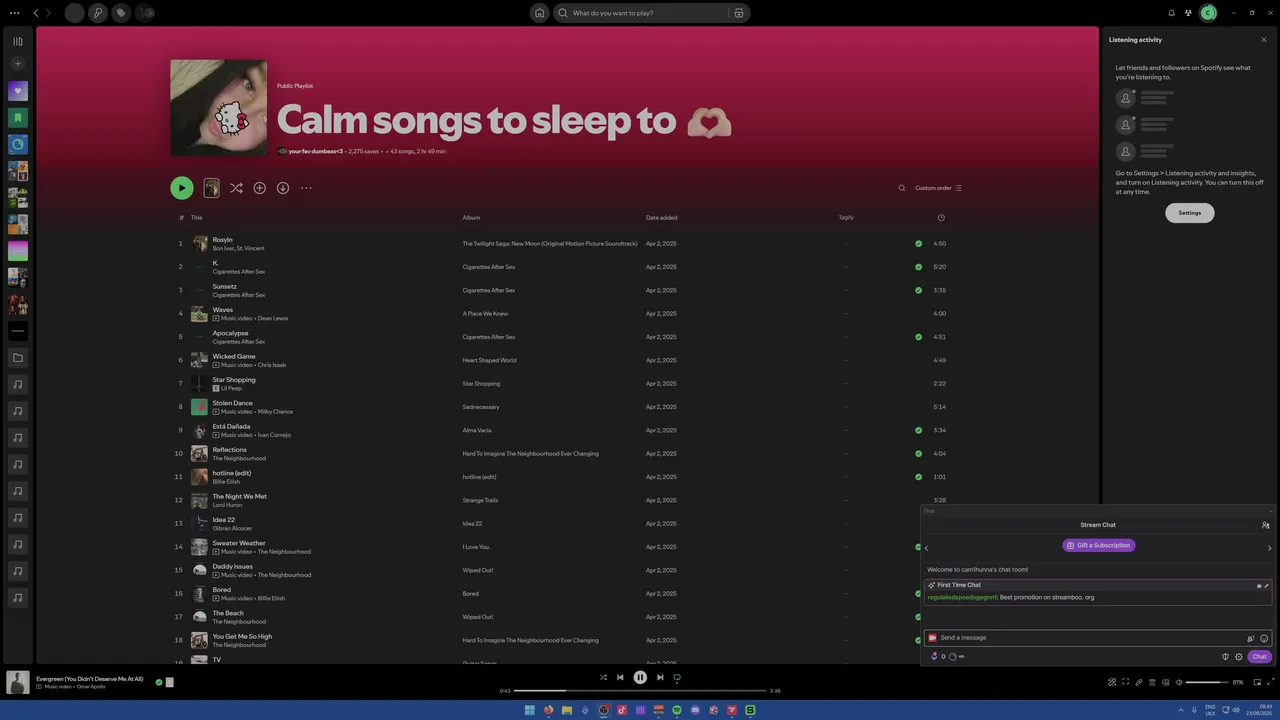Open the Friend Activity icon in top bar
Screen dimensions: 1280x720
(x=1188, y=13)
